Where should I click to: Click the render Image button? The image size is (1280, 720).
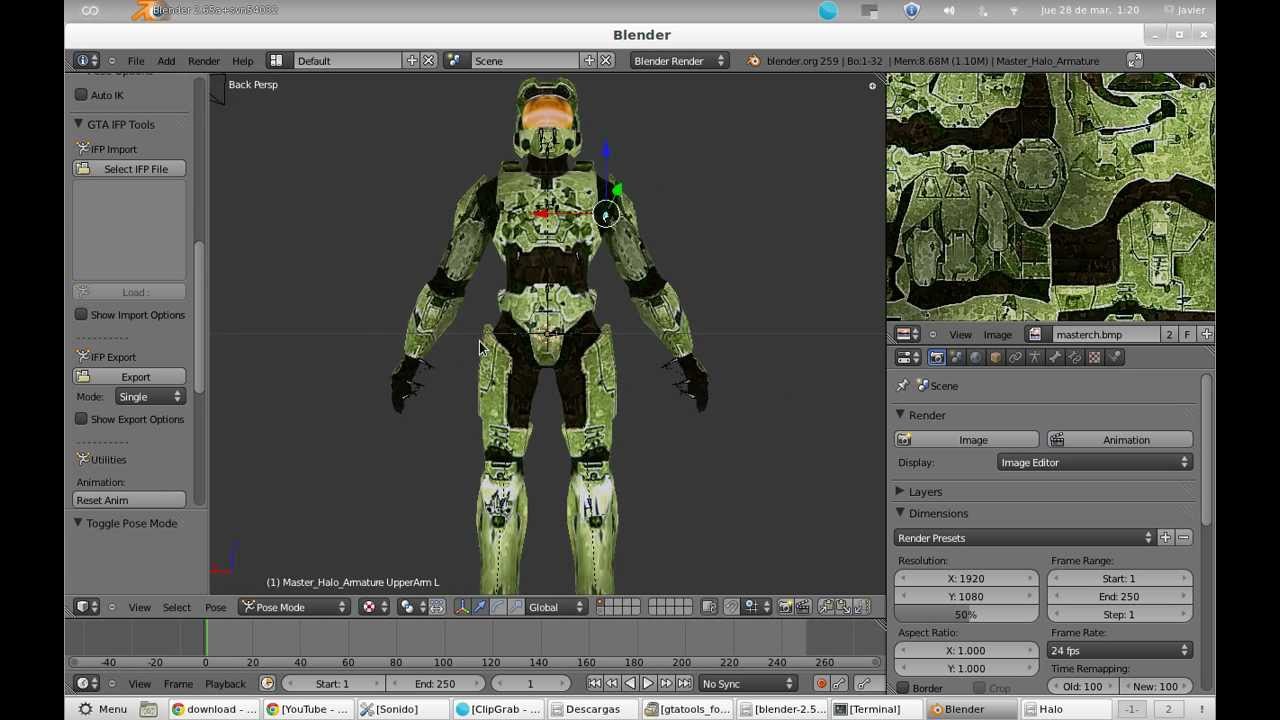[x=967, y=440]
